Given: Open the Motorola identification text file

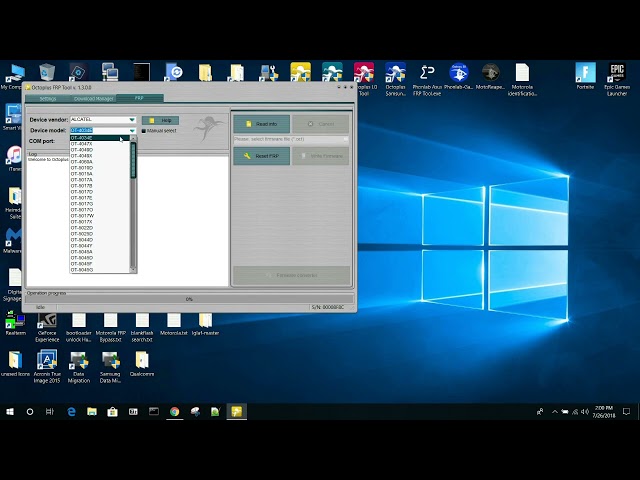Looking at the screenshot, I should coord(522,79).
